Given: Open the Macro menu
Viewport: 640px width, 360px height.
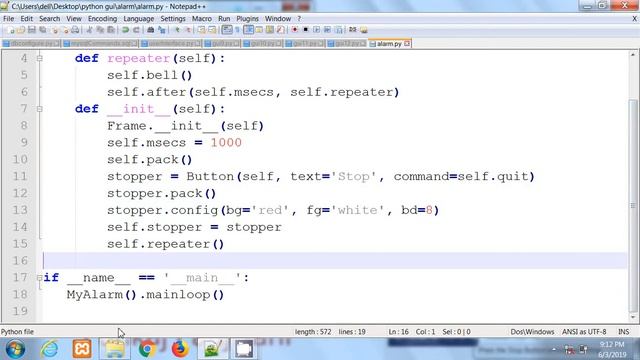Looking at the screenshot, I should [x=202, y=19].
